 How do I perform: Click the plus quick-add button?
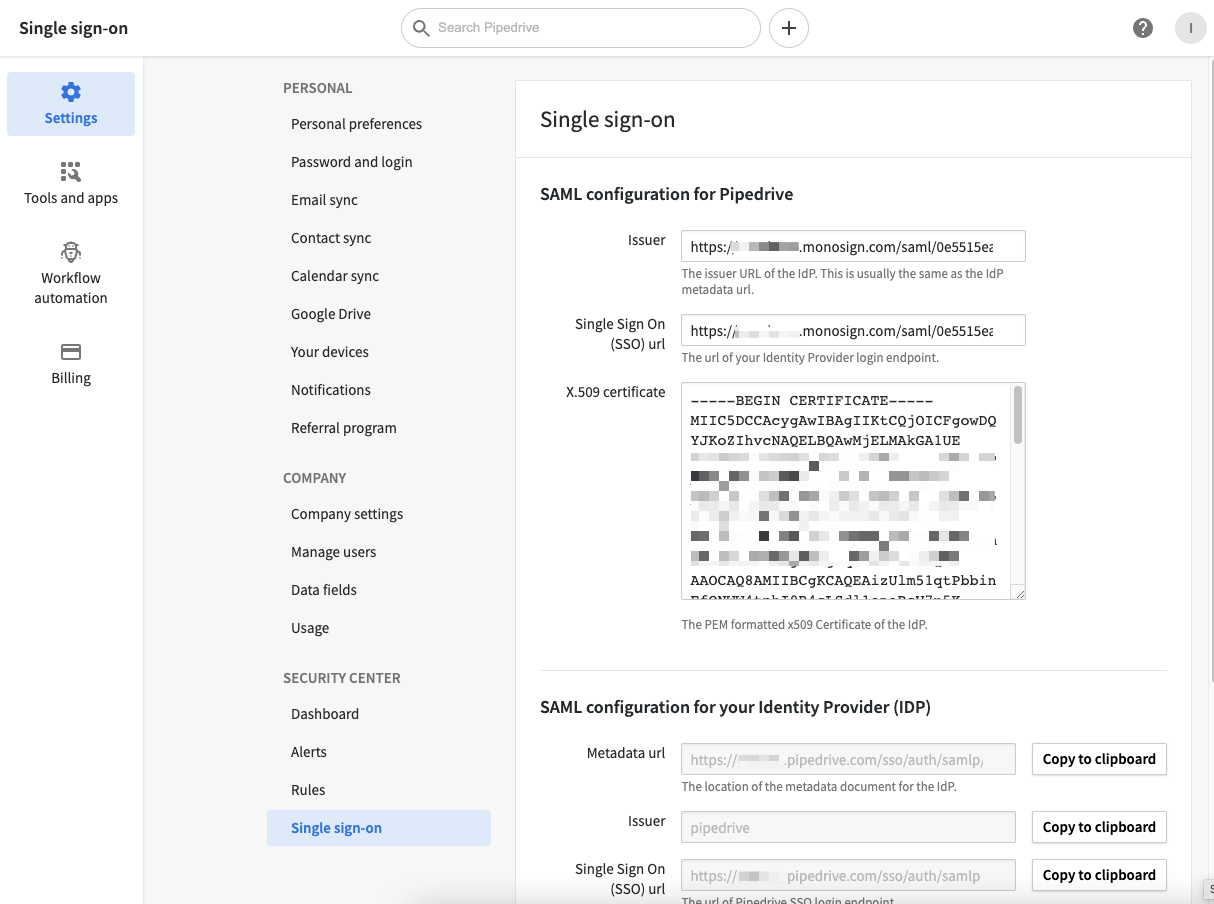(x=788, y=28)
